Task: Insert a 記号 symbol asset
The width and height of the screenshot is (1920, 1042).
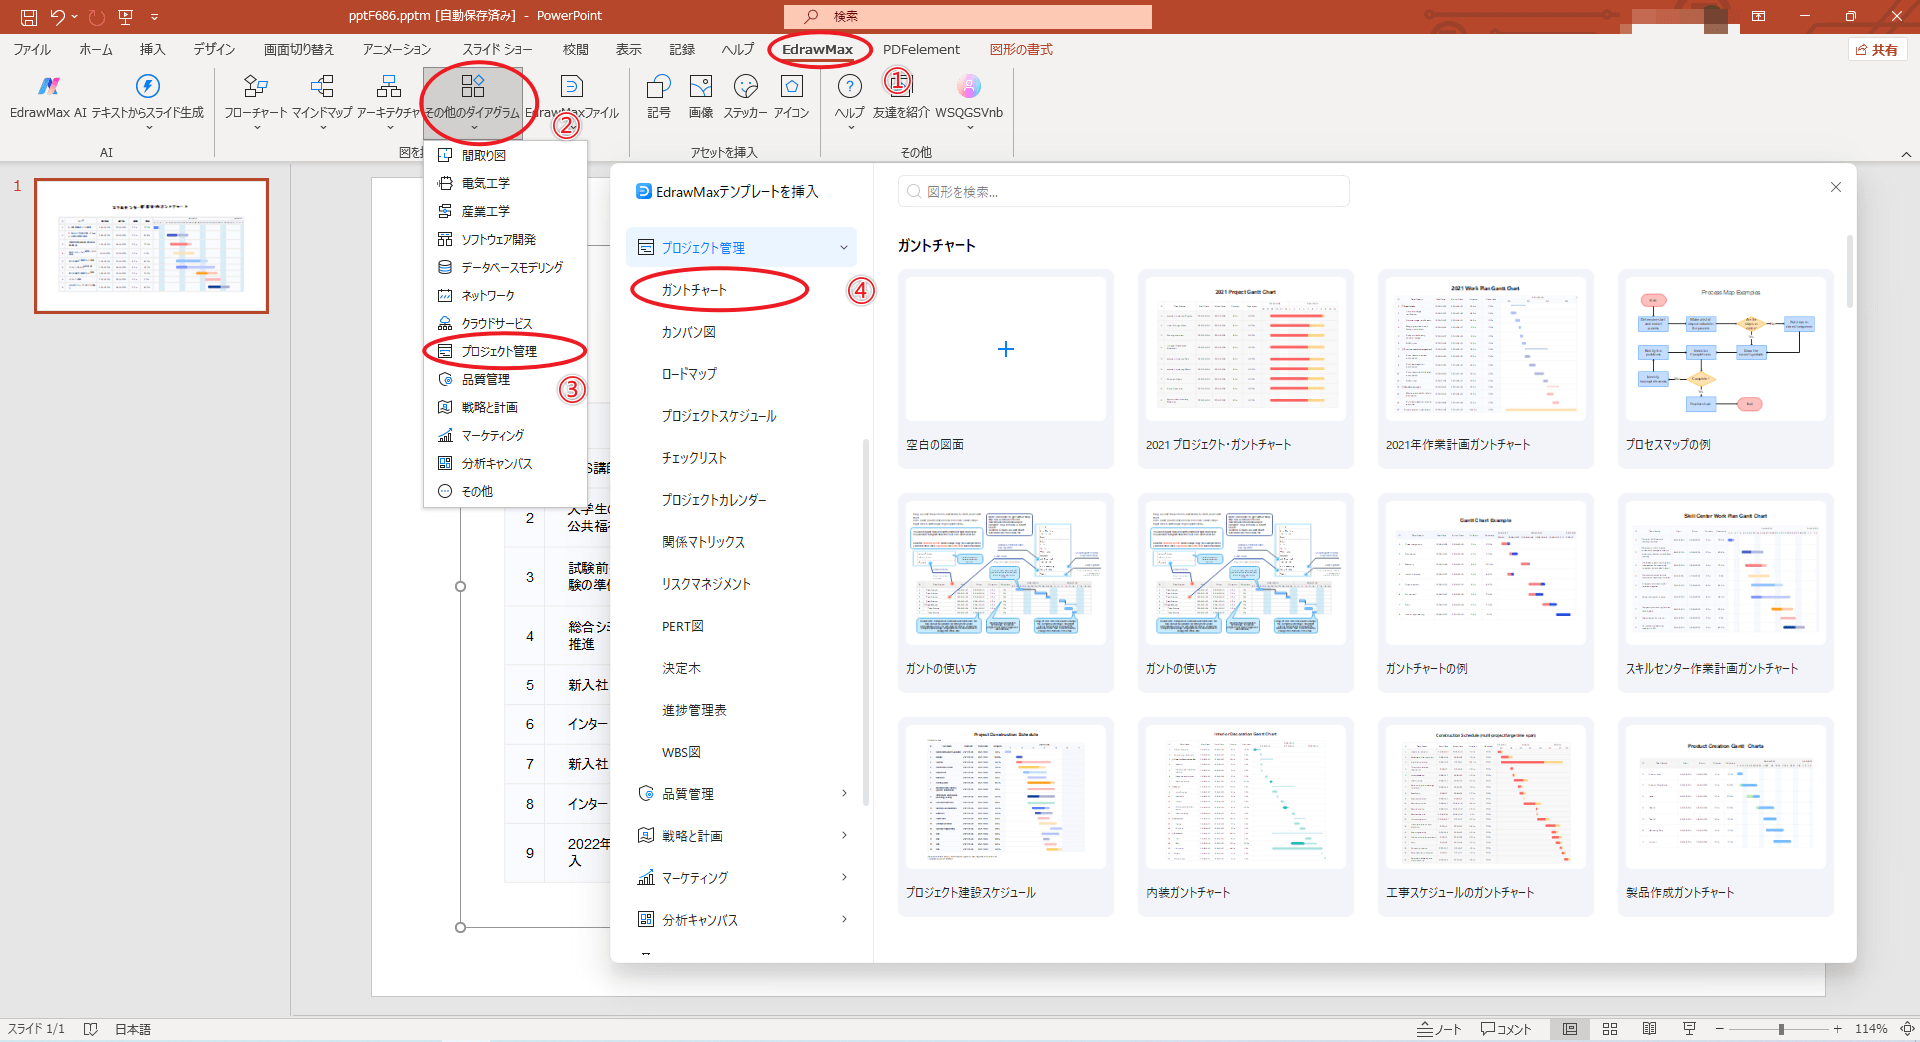Action: [658, 96]
